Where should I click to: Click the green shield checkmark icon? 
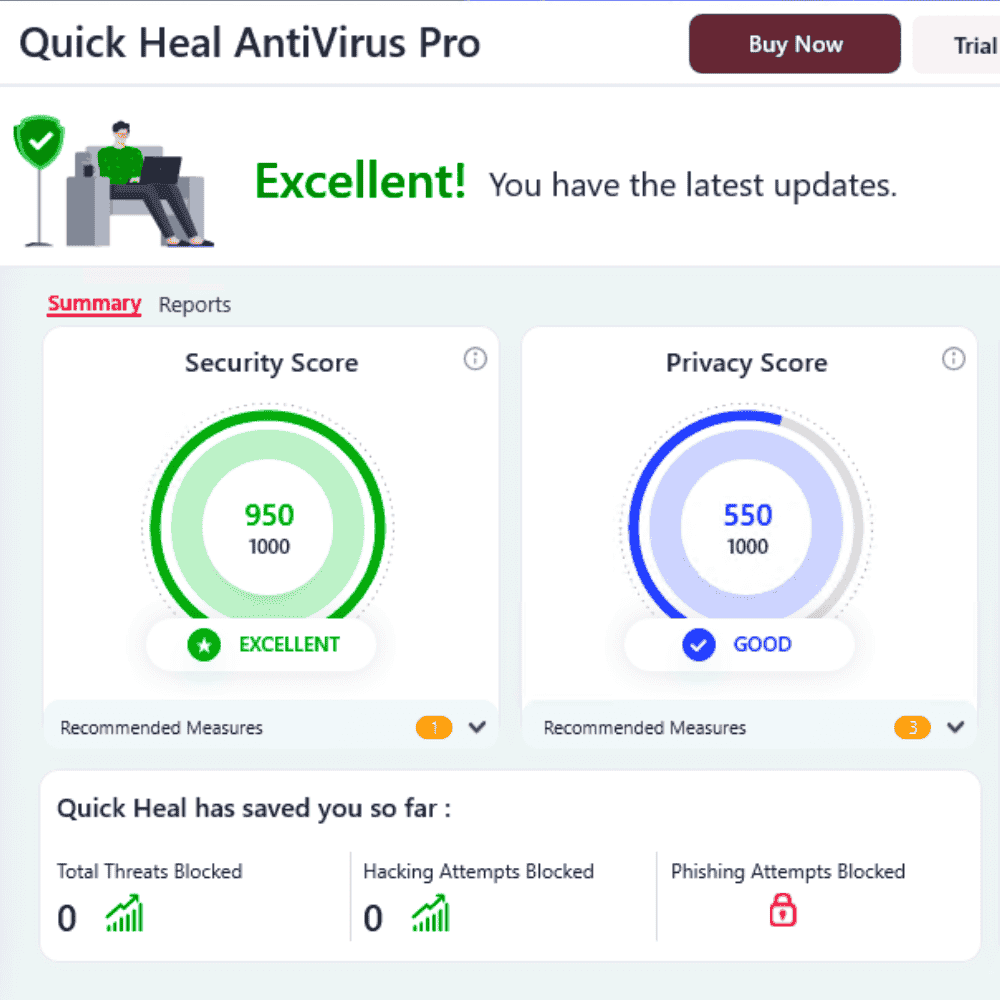coord(40,141)
